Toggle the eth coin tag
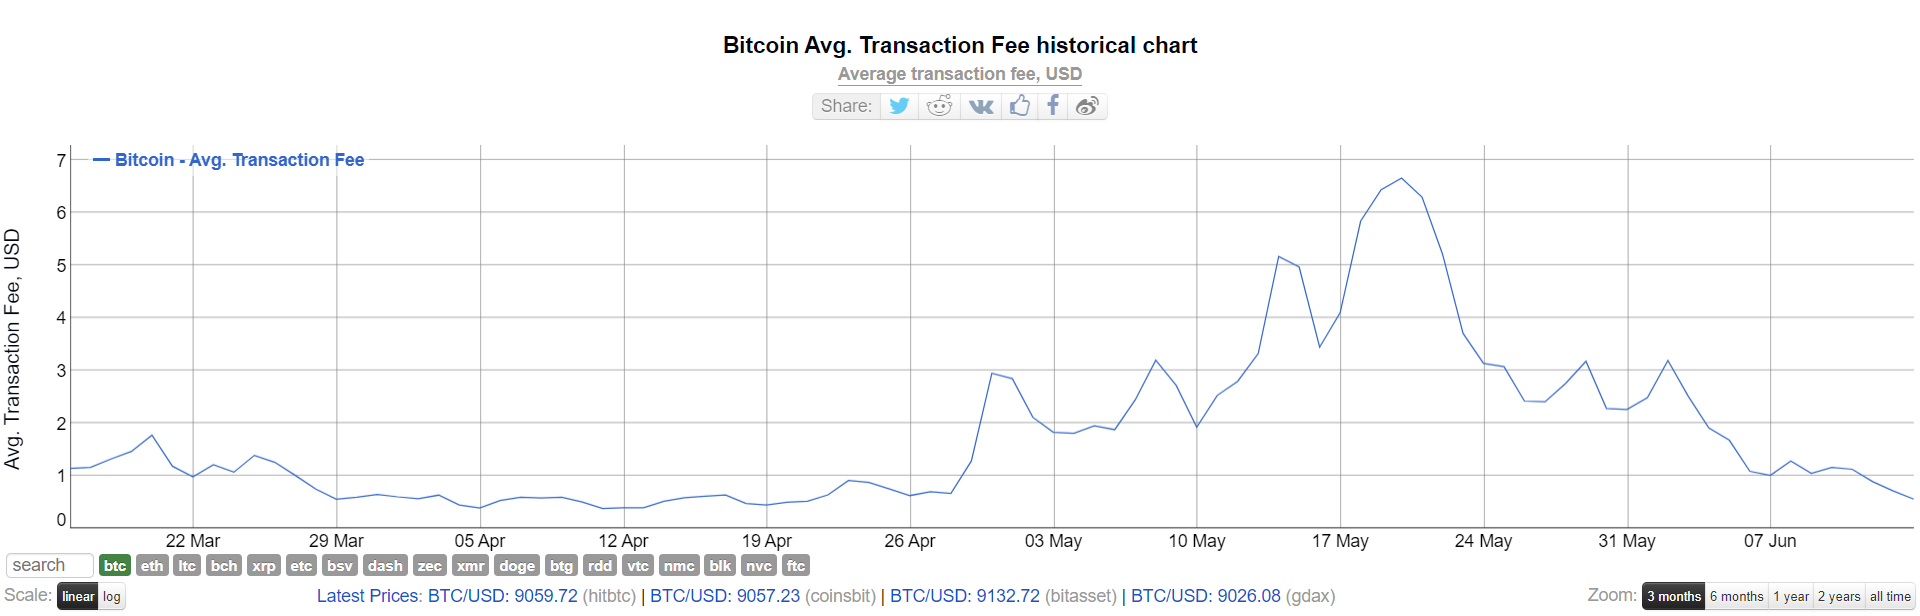The image size is (1920, 616). tap(152, 566)
